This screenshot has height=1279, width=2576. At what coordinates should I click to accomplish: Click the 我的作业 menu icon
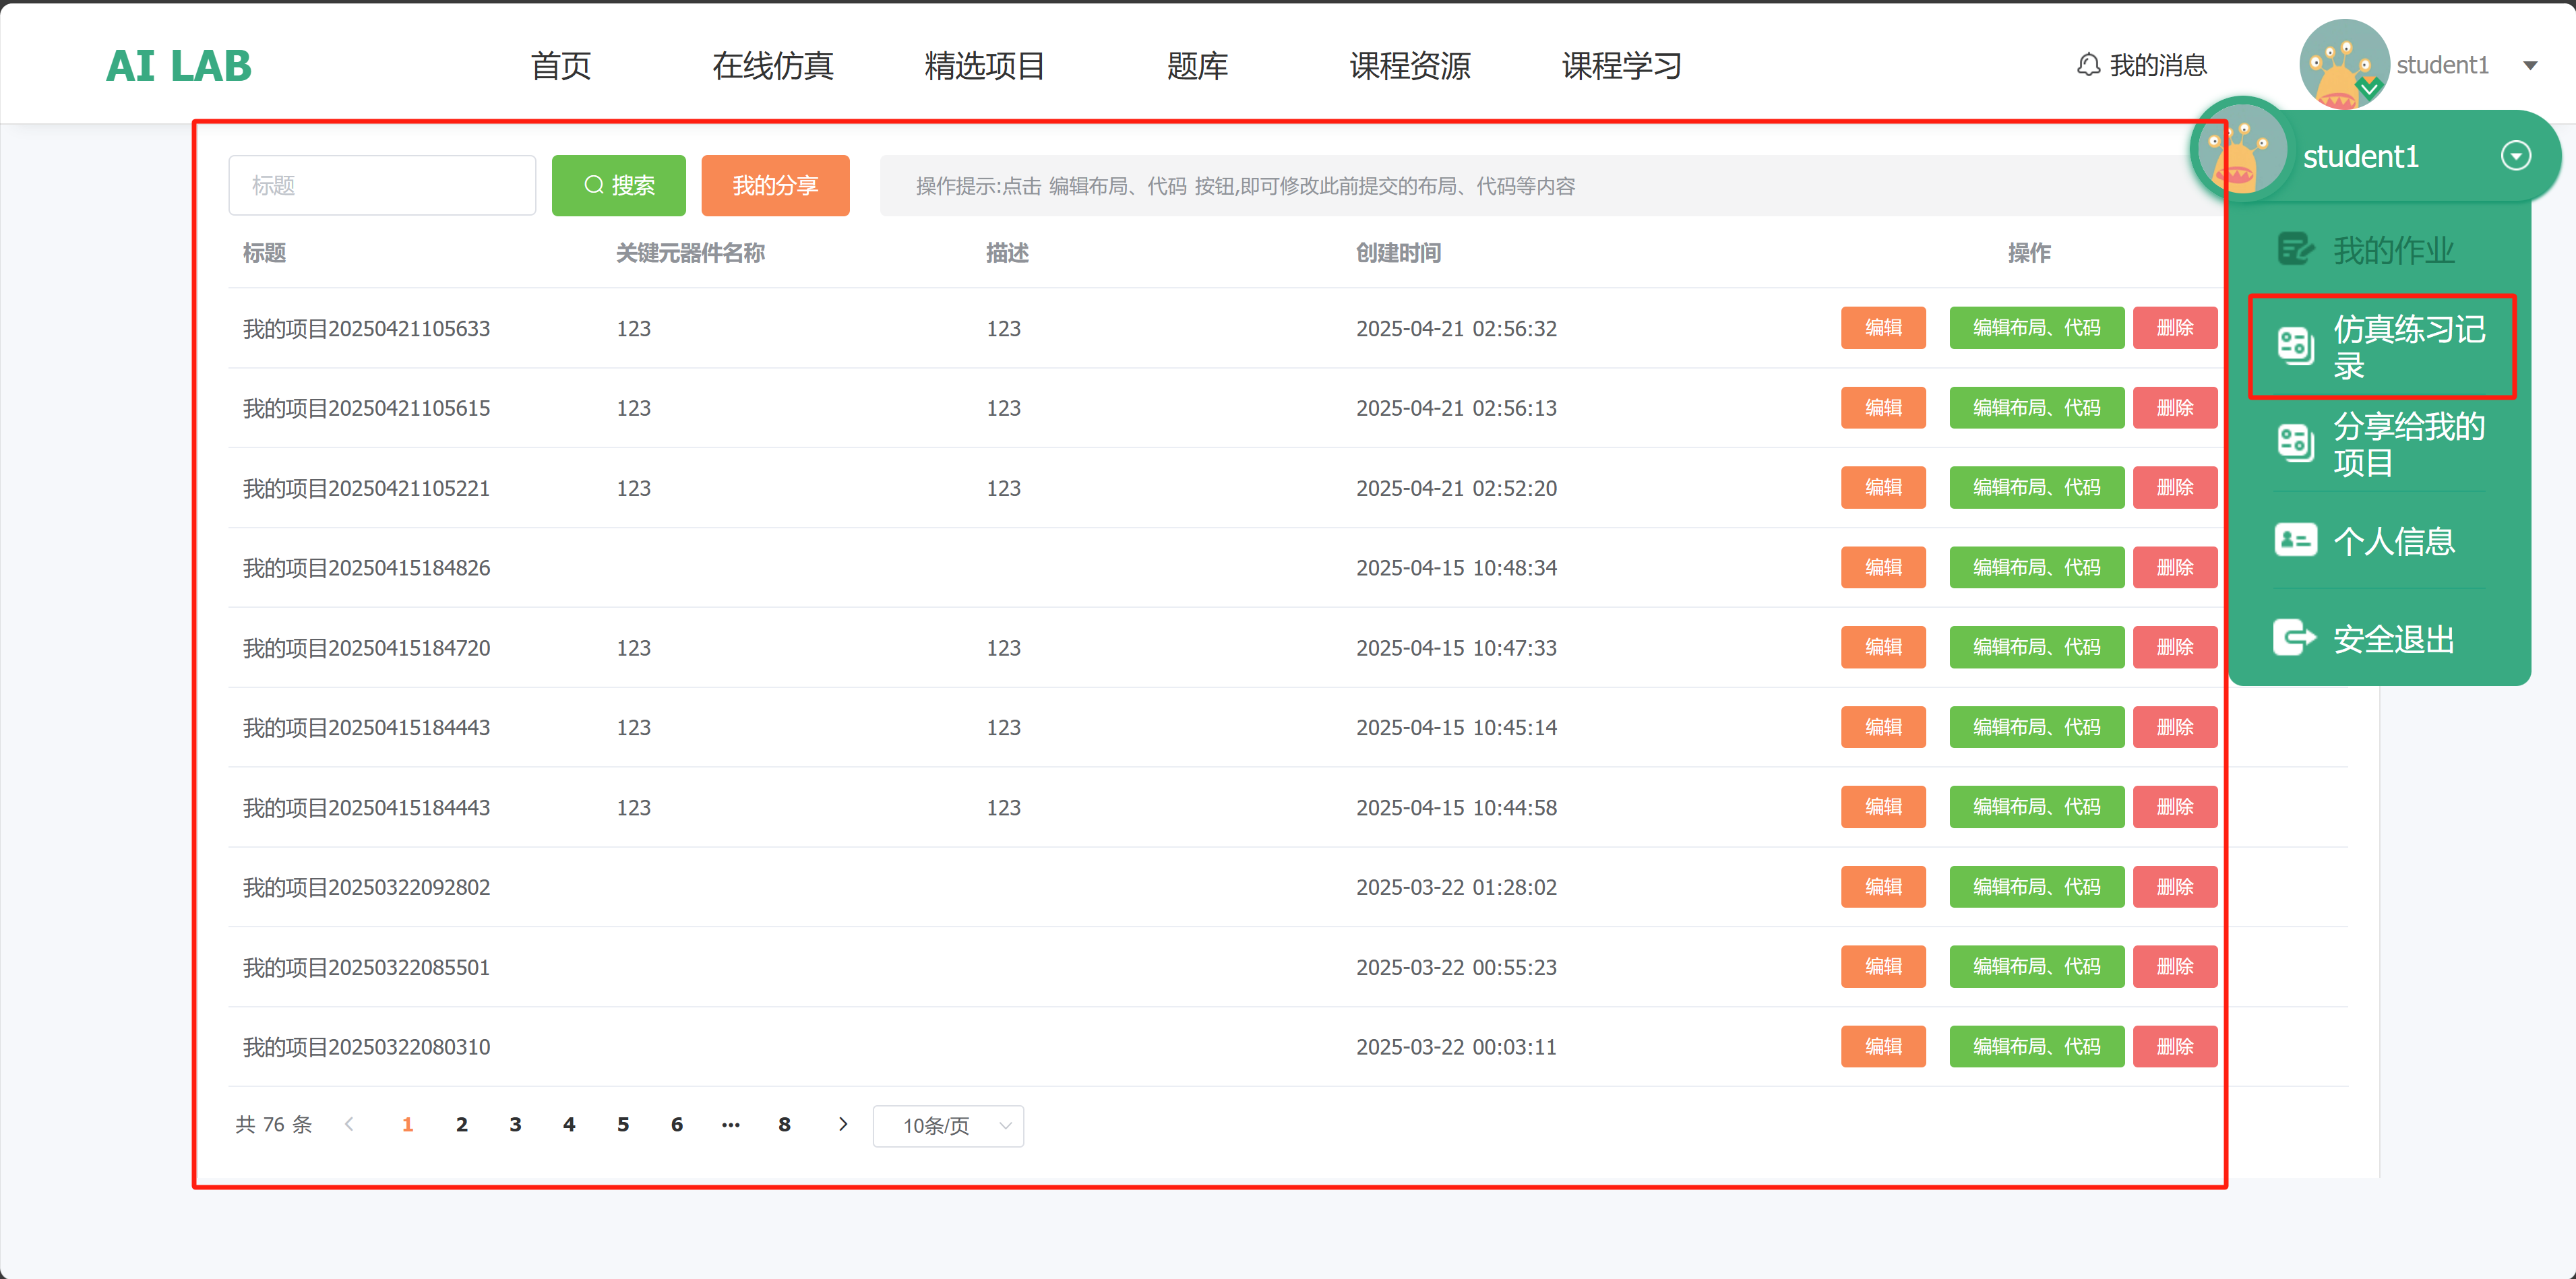point(2295,249)
